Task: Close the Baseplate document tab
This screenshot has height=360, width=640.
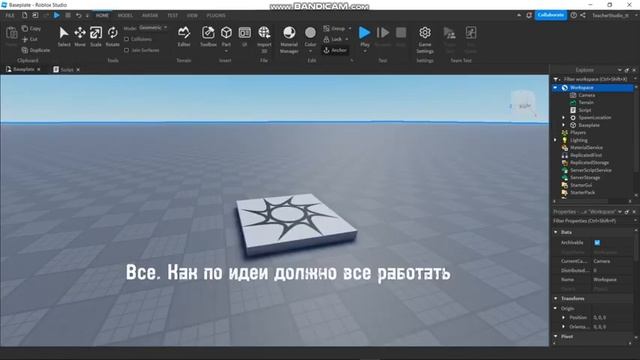Action: tap(39, 69)
